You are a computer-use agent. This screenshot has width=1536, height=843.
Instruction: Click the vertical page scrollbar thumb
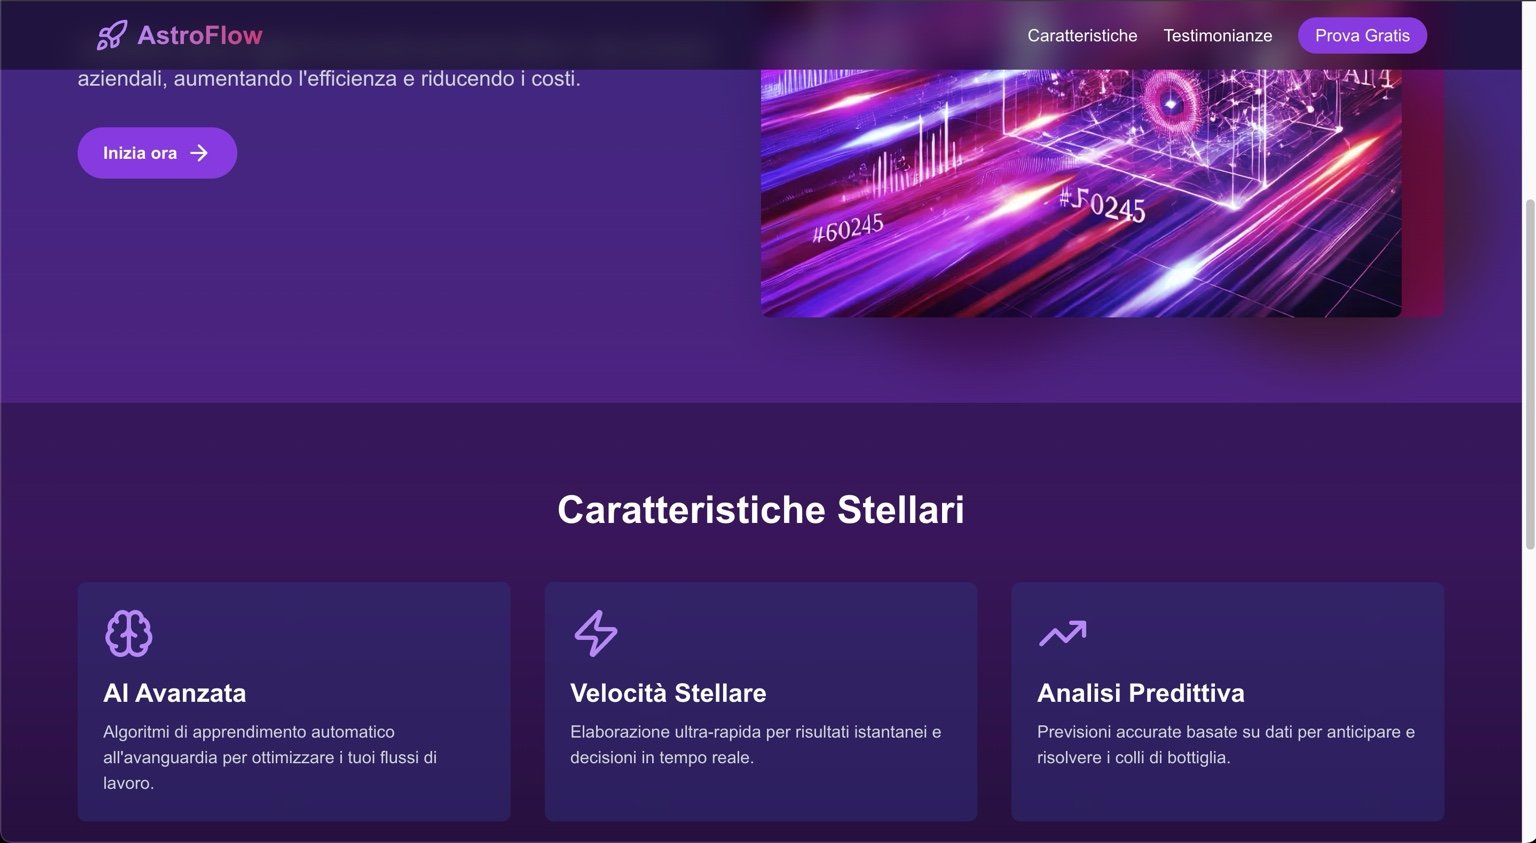[x=1529, y=374]
